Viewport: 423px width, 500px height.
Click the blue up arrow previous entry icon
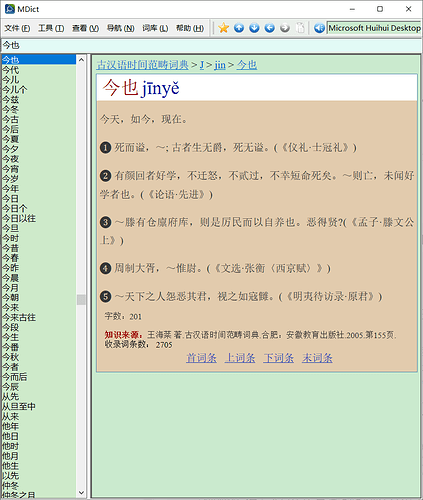coord(239,28)
